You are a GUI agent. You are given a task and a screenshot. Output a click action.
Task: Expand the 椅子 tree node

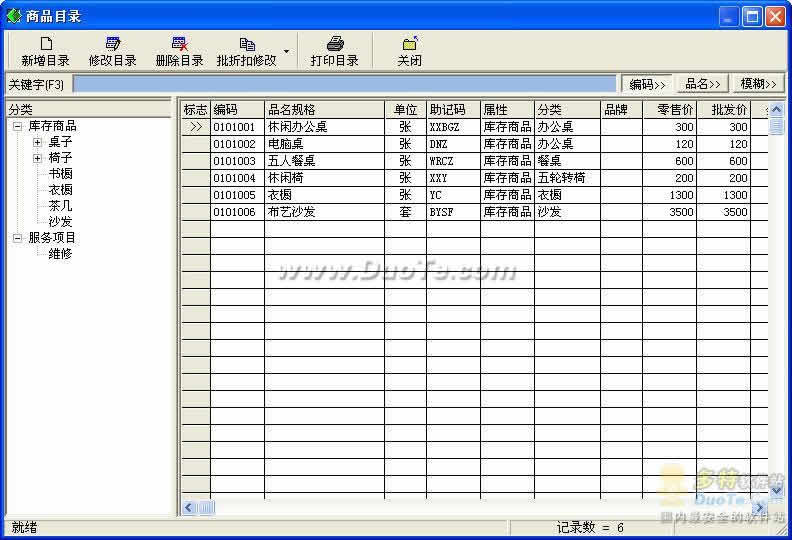37,158
